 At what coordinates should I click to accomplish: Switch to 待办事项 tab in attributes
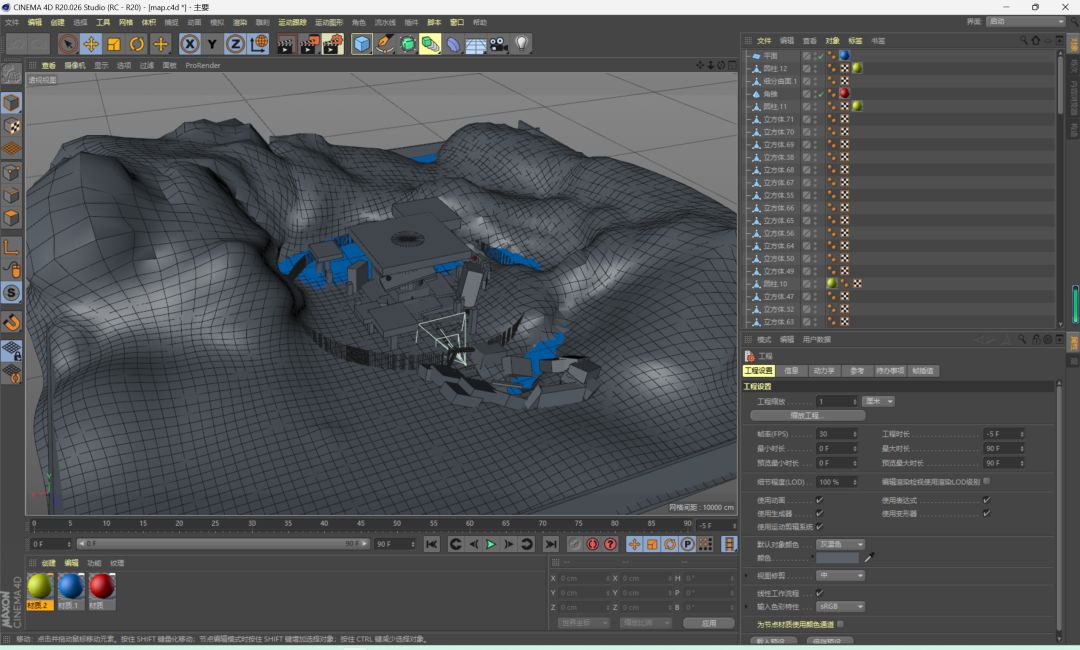(x=890, y=370)
